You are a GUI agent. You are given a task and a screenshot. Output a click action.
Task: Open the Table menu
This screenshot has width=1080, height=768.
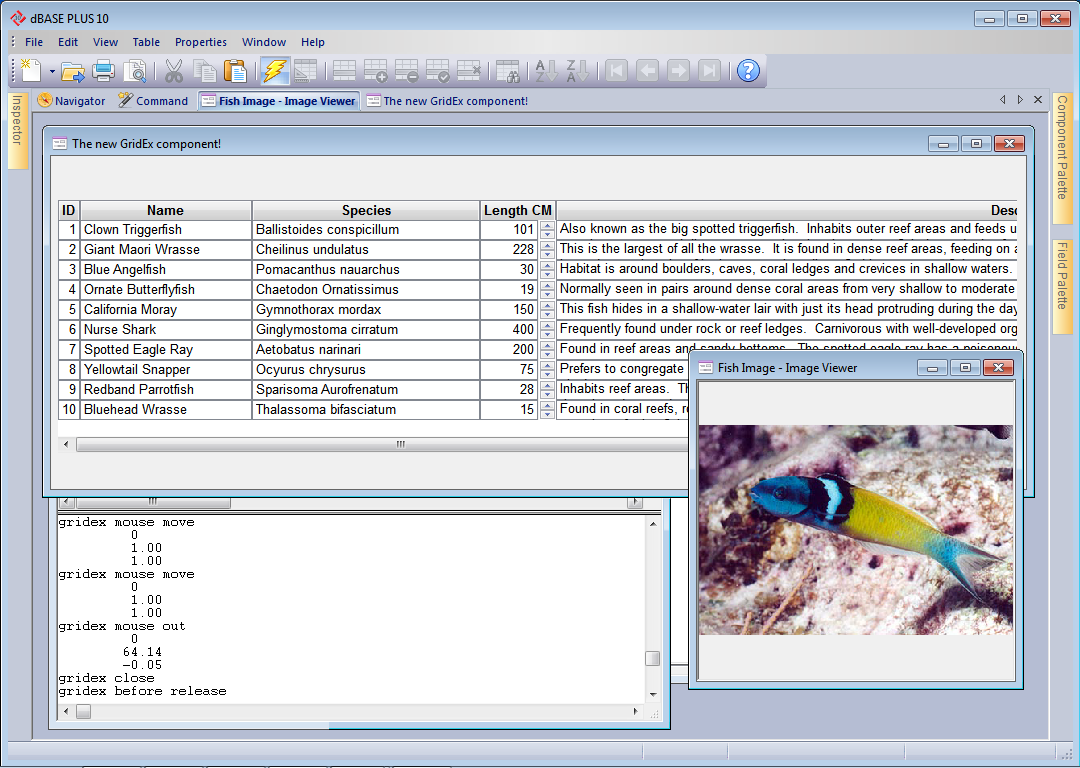tap(146, 42)
